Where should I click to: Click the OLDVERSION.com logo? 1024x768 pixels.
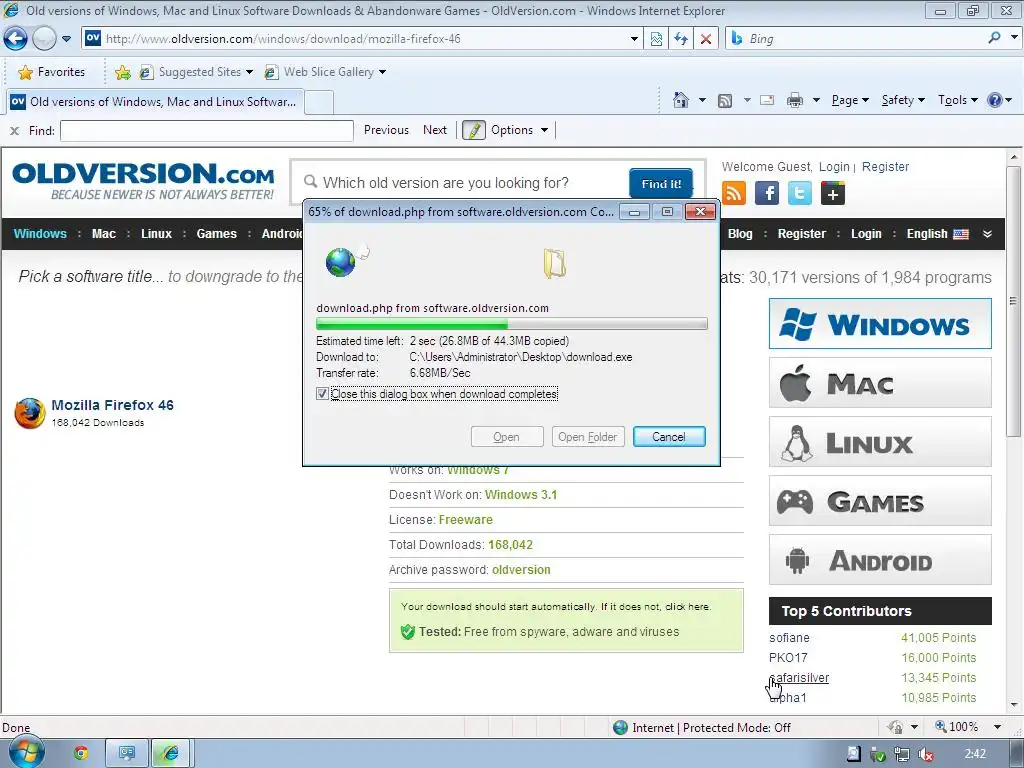click(x=143, y=182)
